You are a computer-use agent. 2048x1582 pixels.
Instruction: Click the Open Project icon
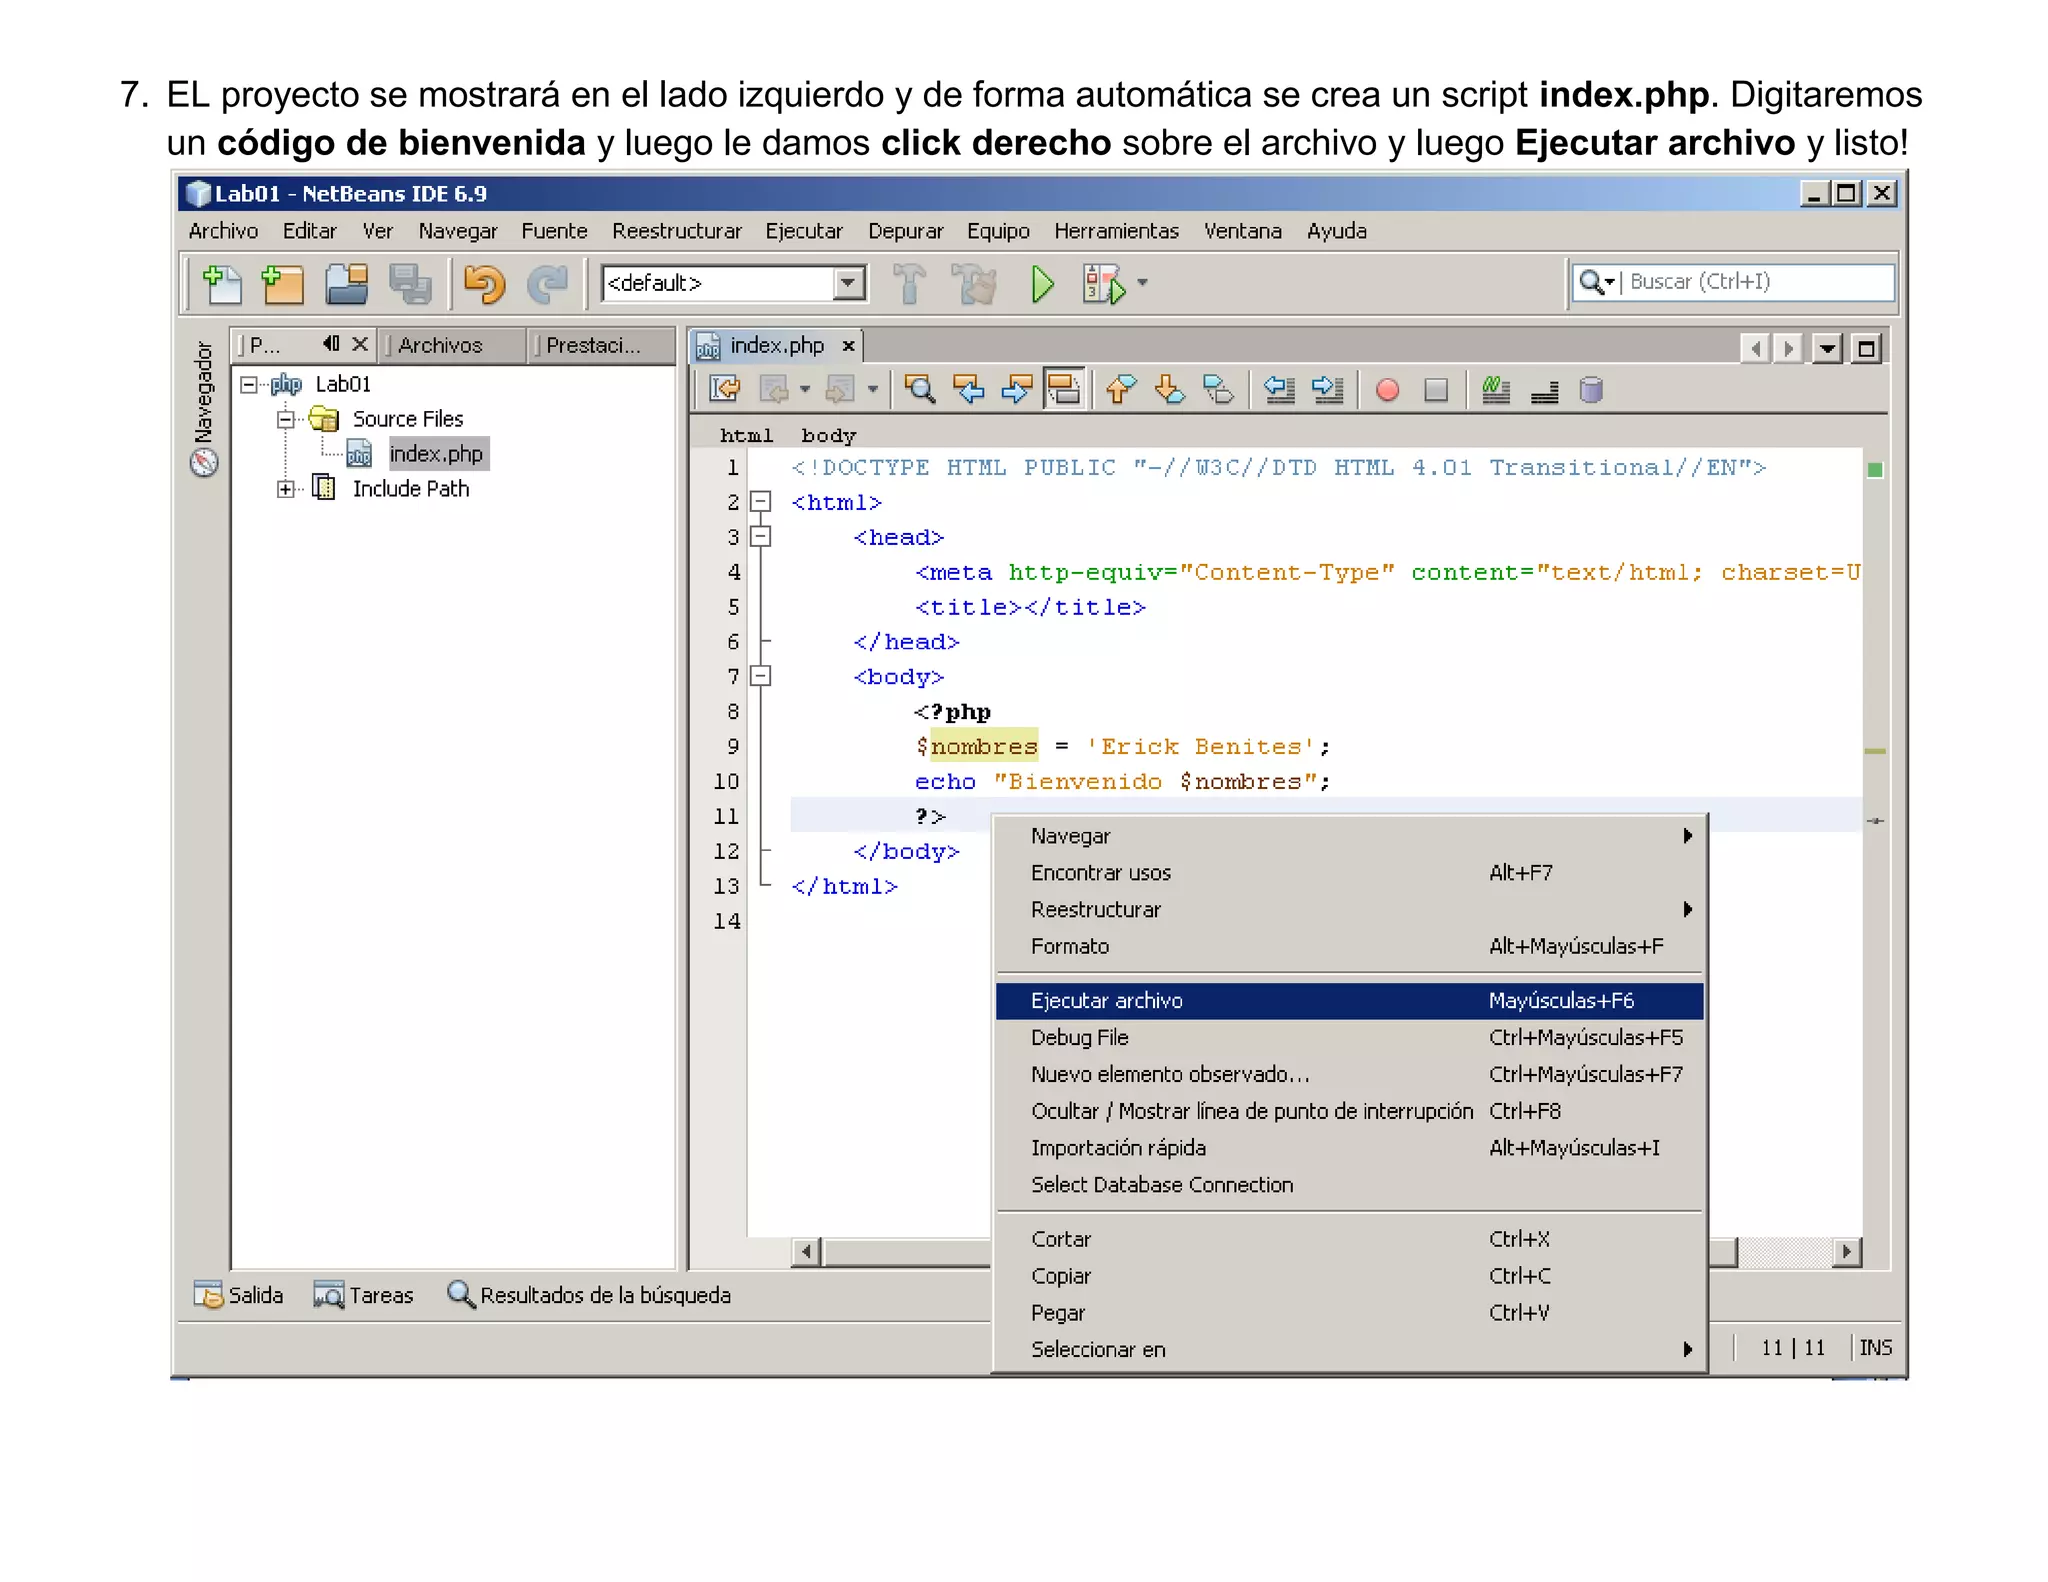[x=347, y=284]
